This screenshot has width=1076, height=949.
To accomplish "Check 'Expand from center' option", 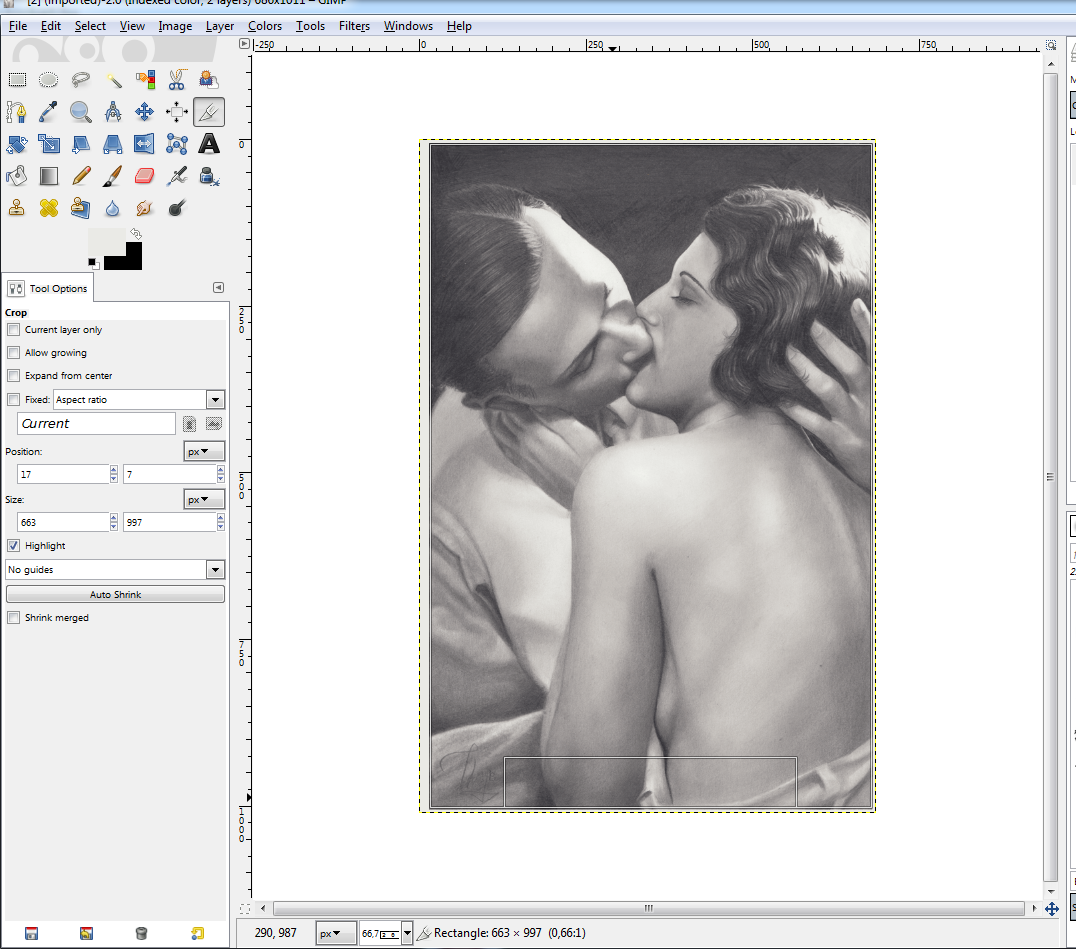I will (x=14, y=376).
